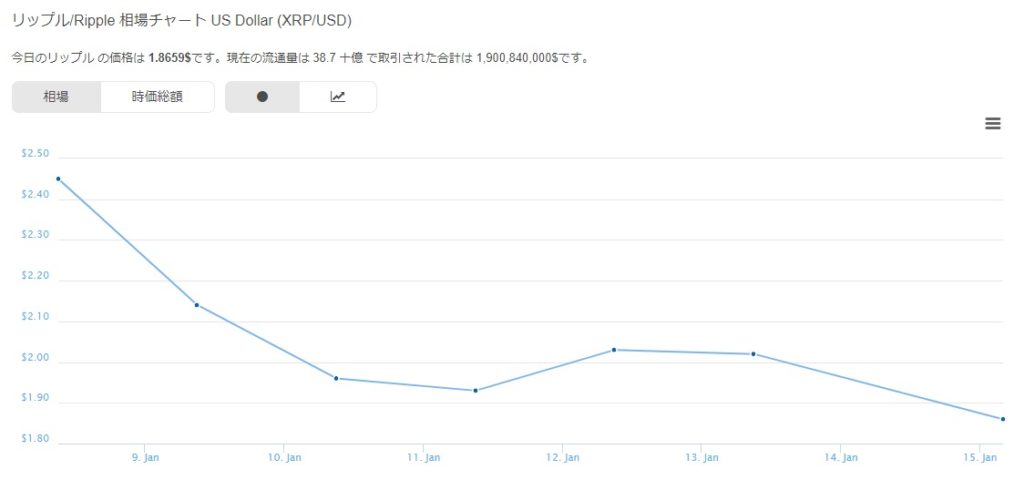Click the traded total 1,900,840,000$
1024x480 pixels.
point(517,57)
